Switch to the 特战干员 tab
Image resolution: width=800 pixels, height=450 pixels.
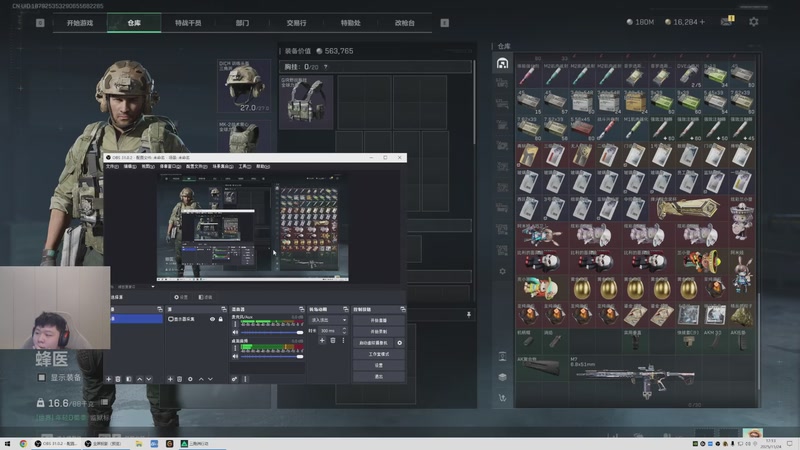(x=188, y=23)
